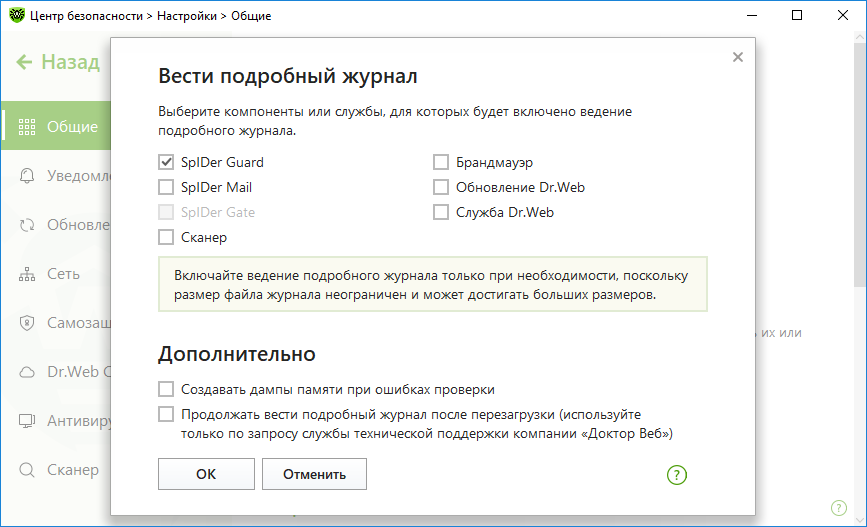Check the Обновление Dr.Web checkbox

pos(441,187)
